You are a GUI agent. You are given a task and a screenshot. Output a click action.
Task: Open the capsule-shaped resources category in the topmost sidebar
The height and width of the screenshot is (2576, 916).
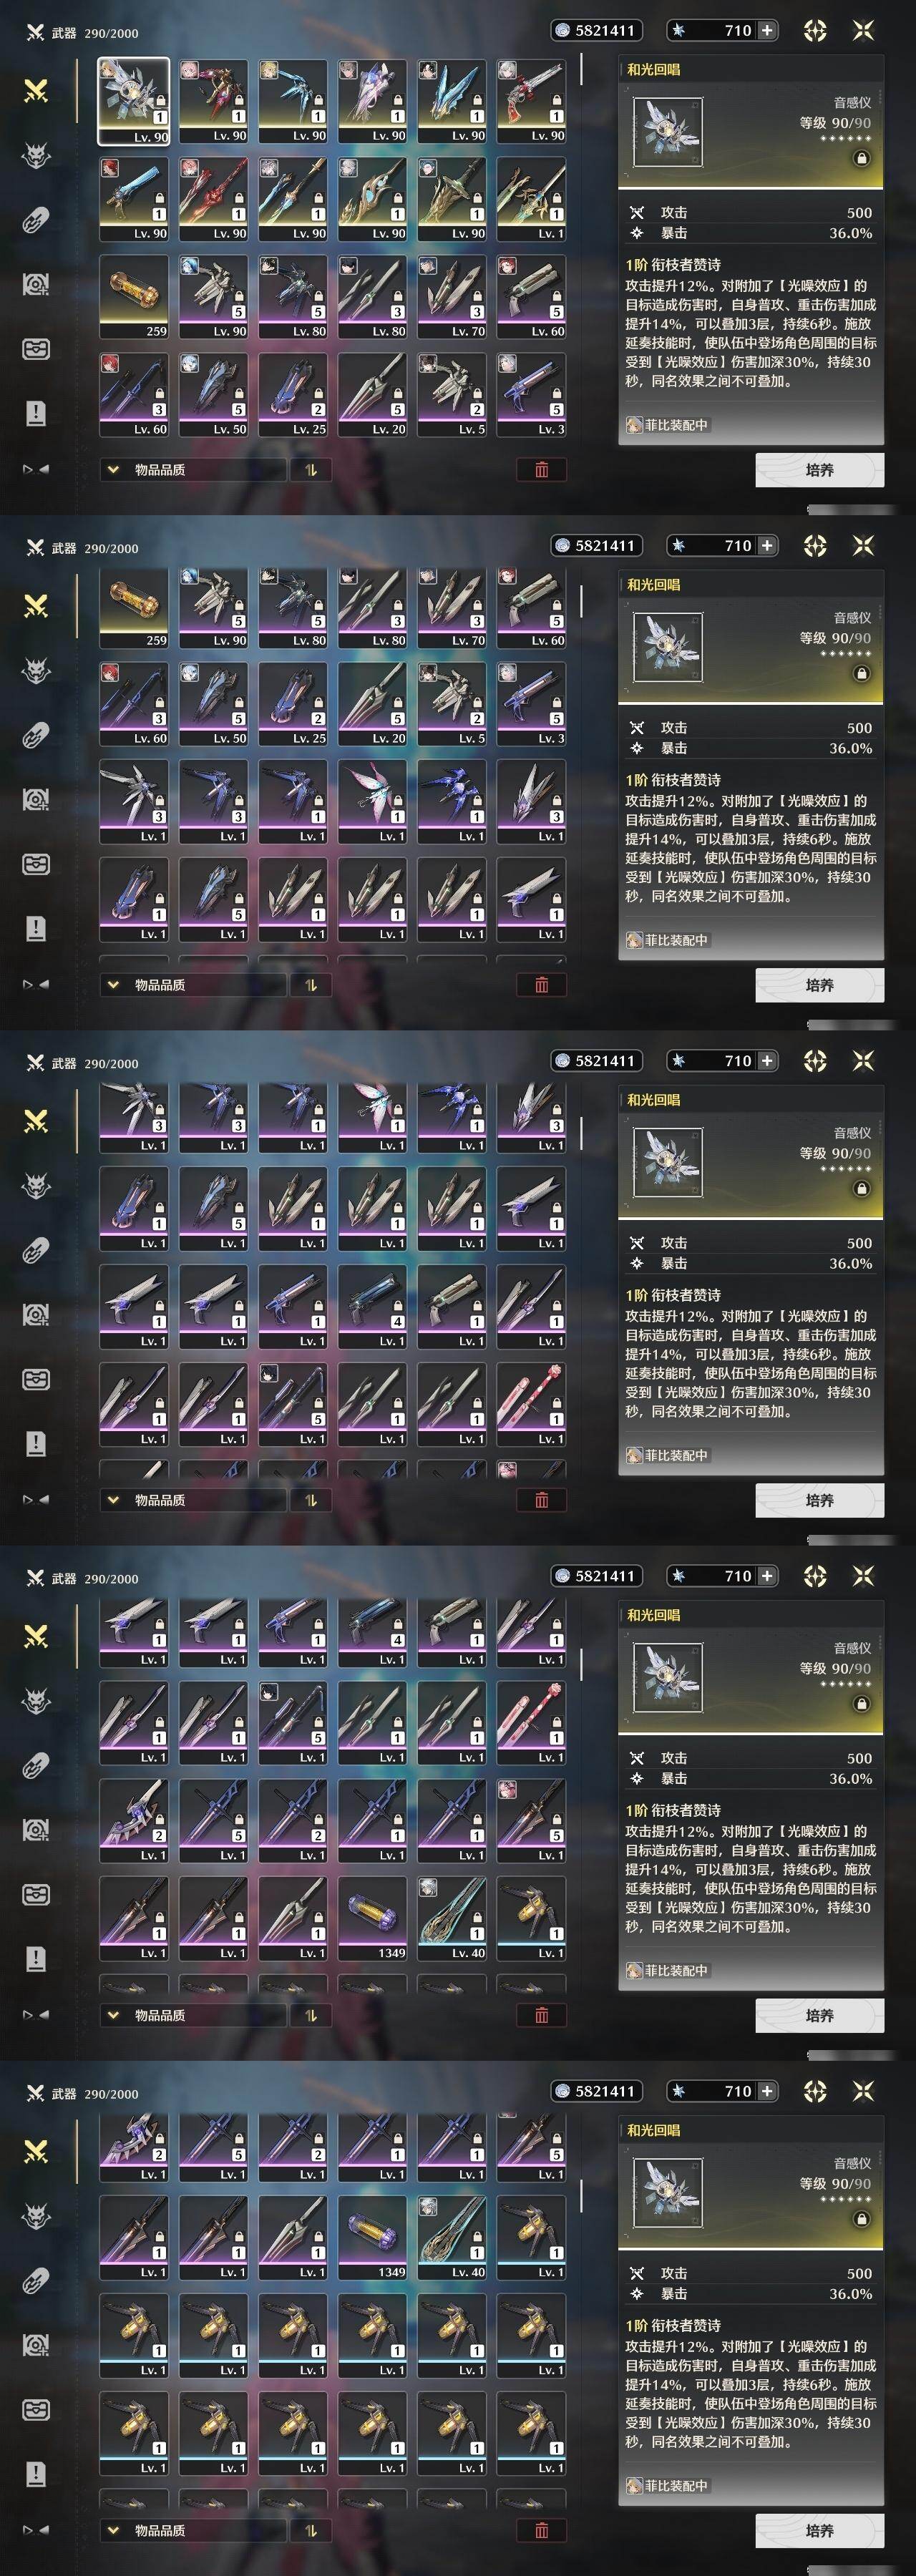click(36, 220)
